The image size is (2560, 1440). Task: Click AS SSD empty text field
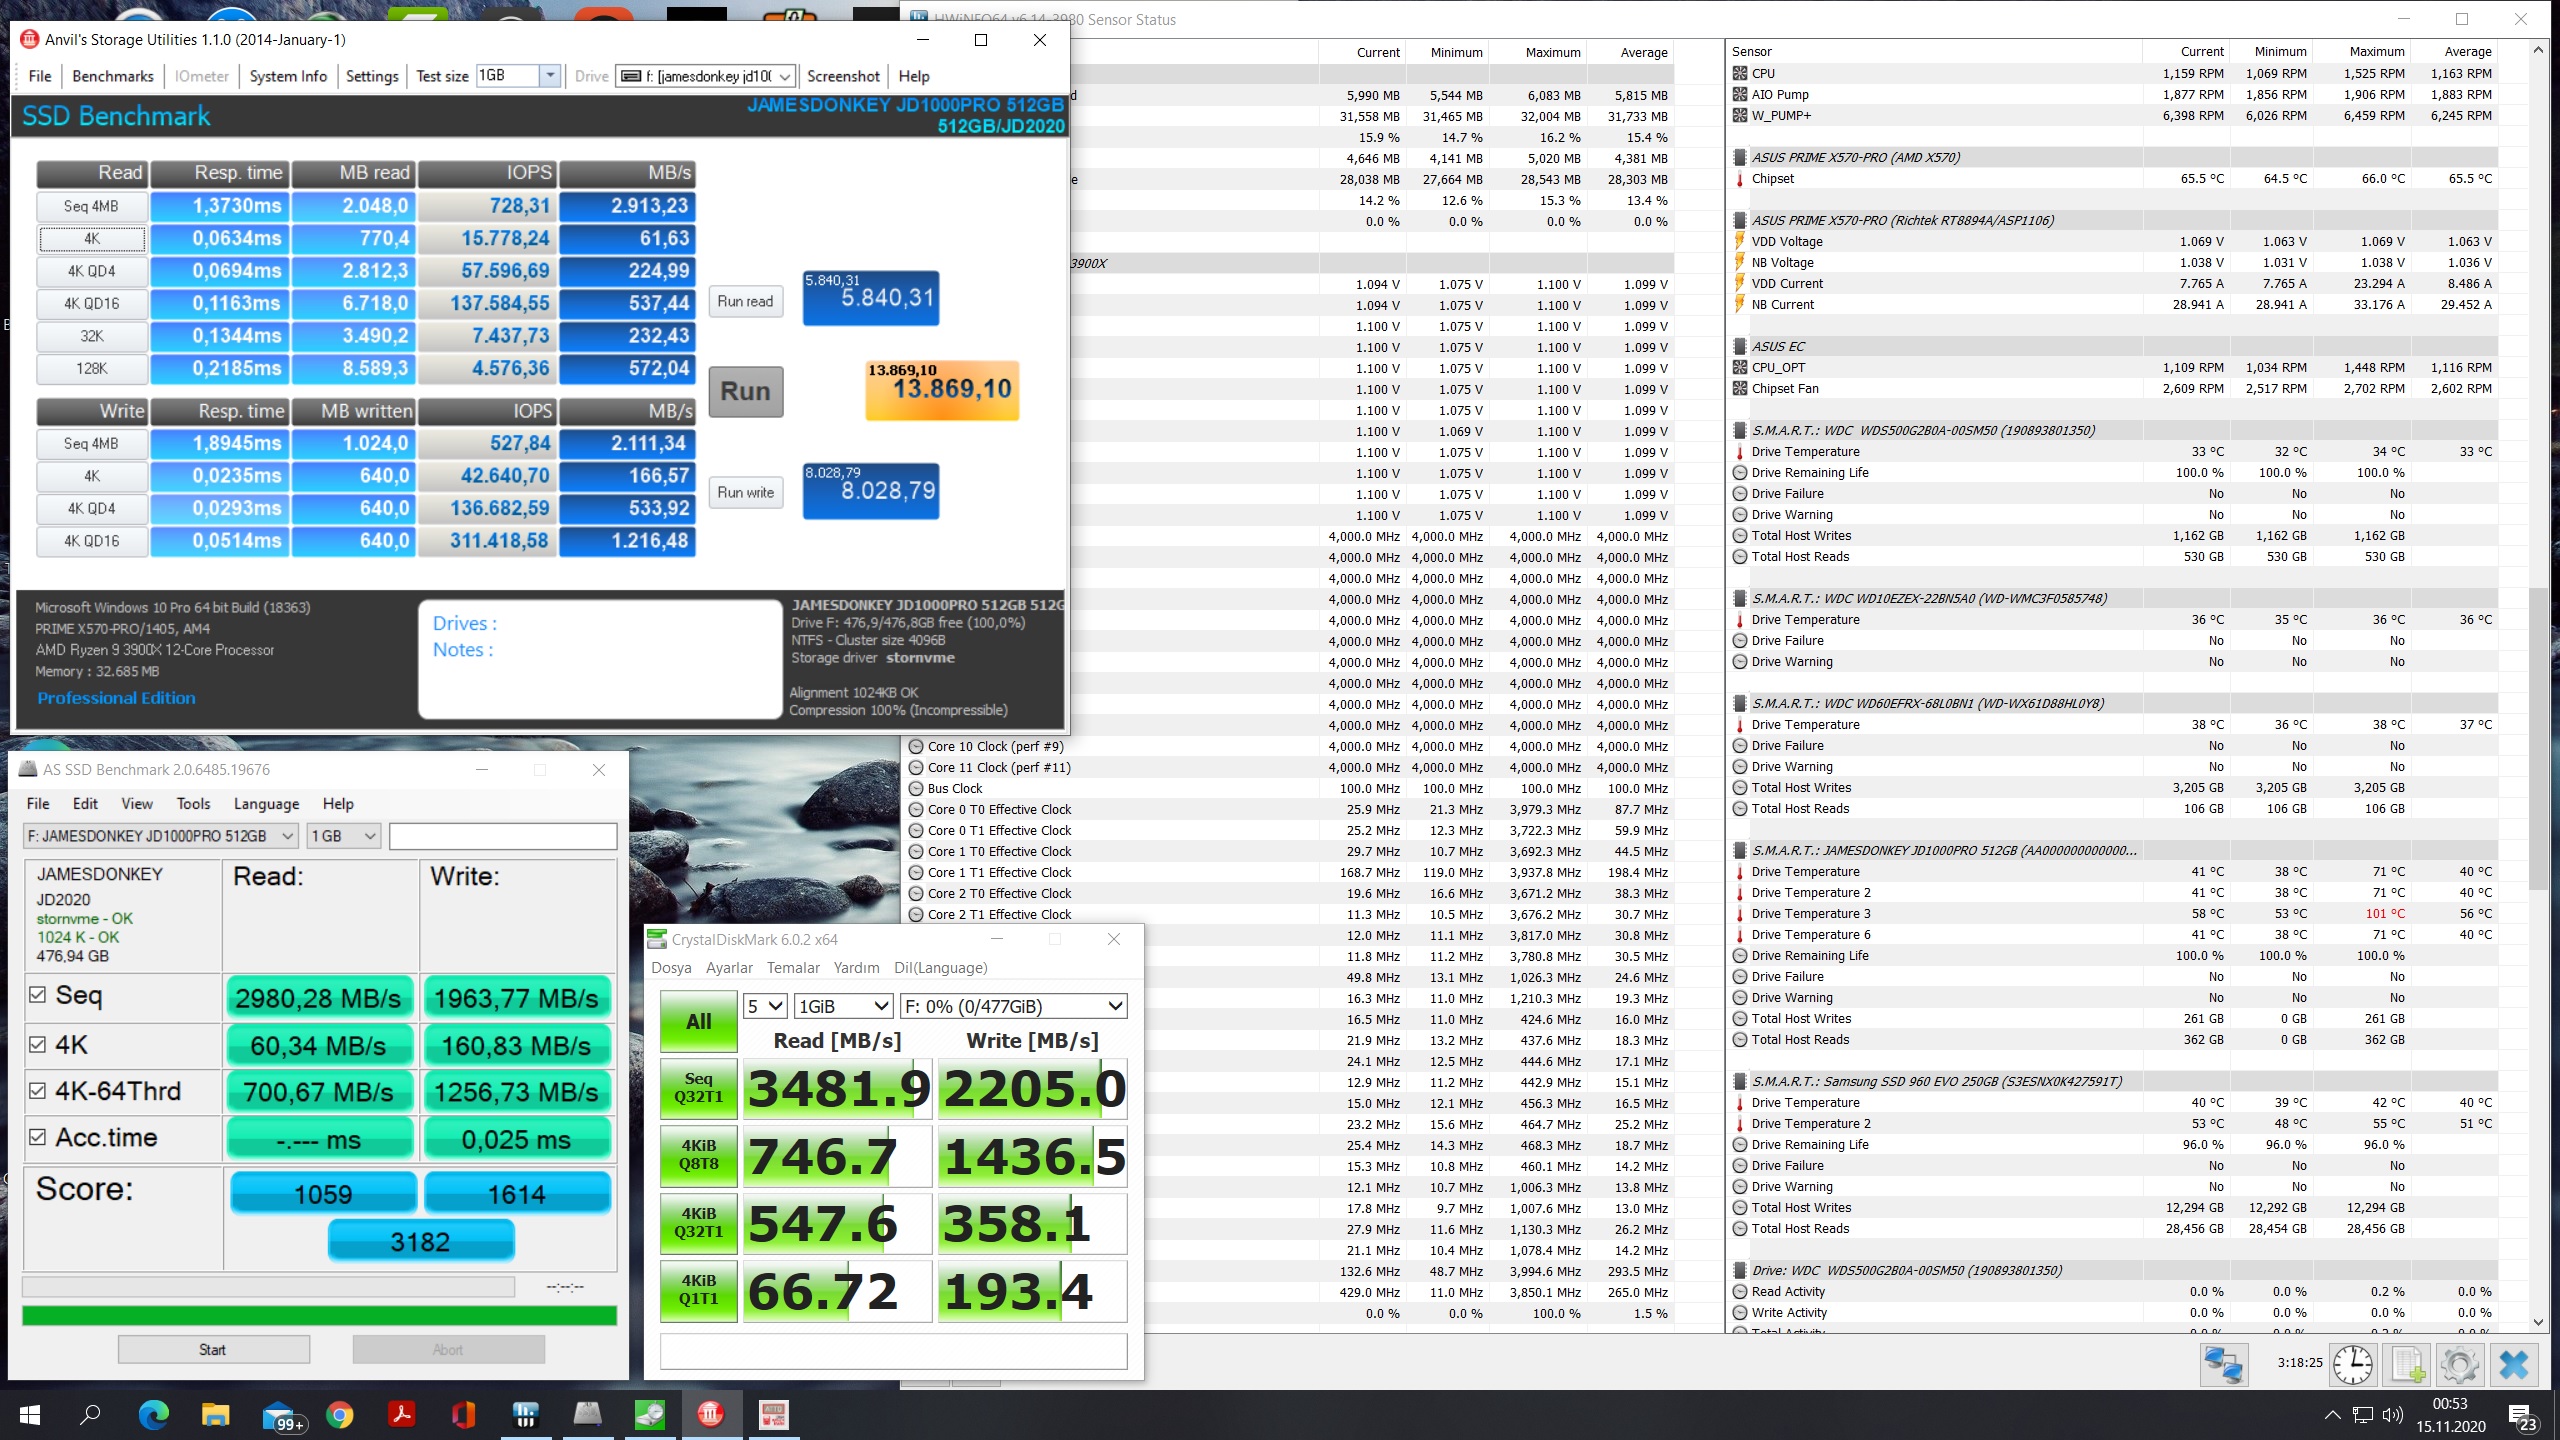pyautogui.click(x=502, y=836)
